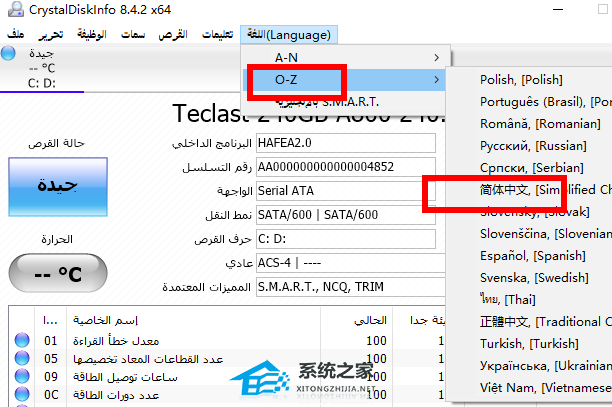Click the serial number field AA000000000000004852
Image resolution: width=612 pixels, height=407 pixels.
345,166
